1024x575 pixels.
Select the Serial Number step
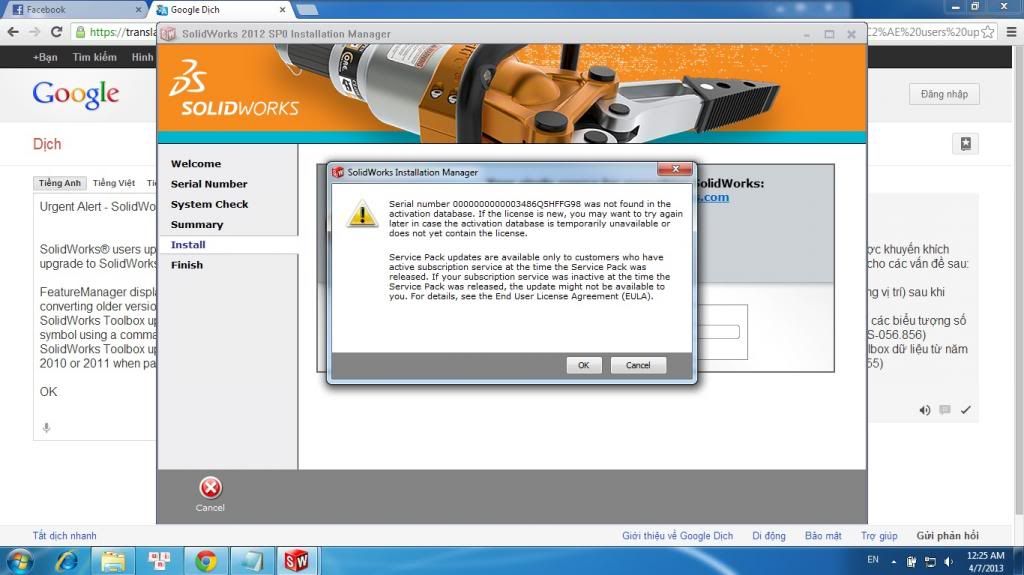209,184
